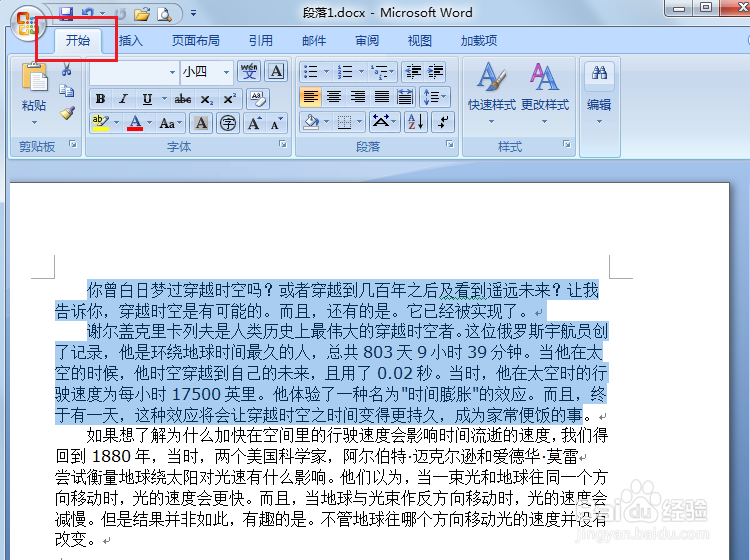The width and height of the screenshot is (750, 560).
Task: Click the Office button logo
Action: tap(26, 23)
